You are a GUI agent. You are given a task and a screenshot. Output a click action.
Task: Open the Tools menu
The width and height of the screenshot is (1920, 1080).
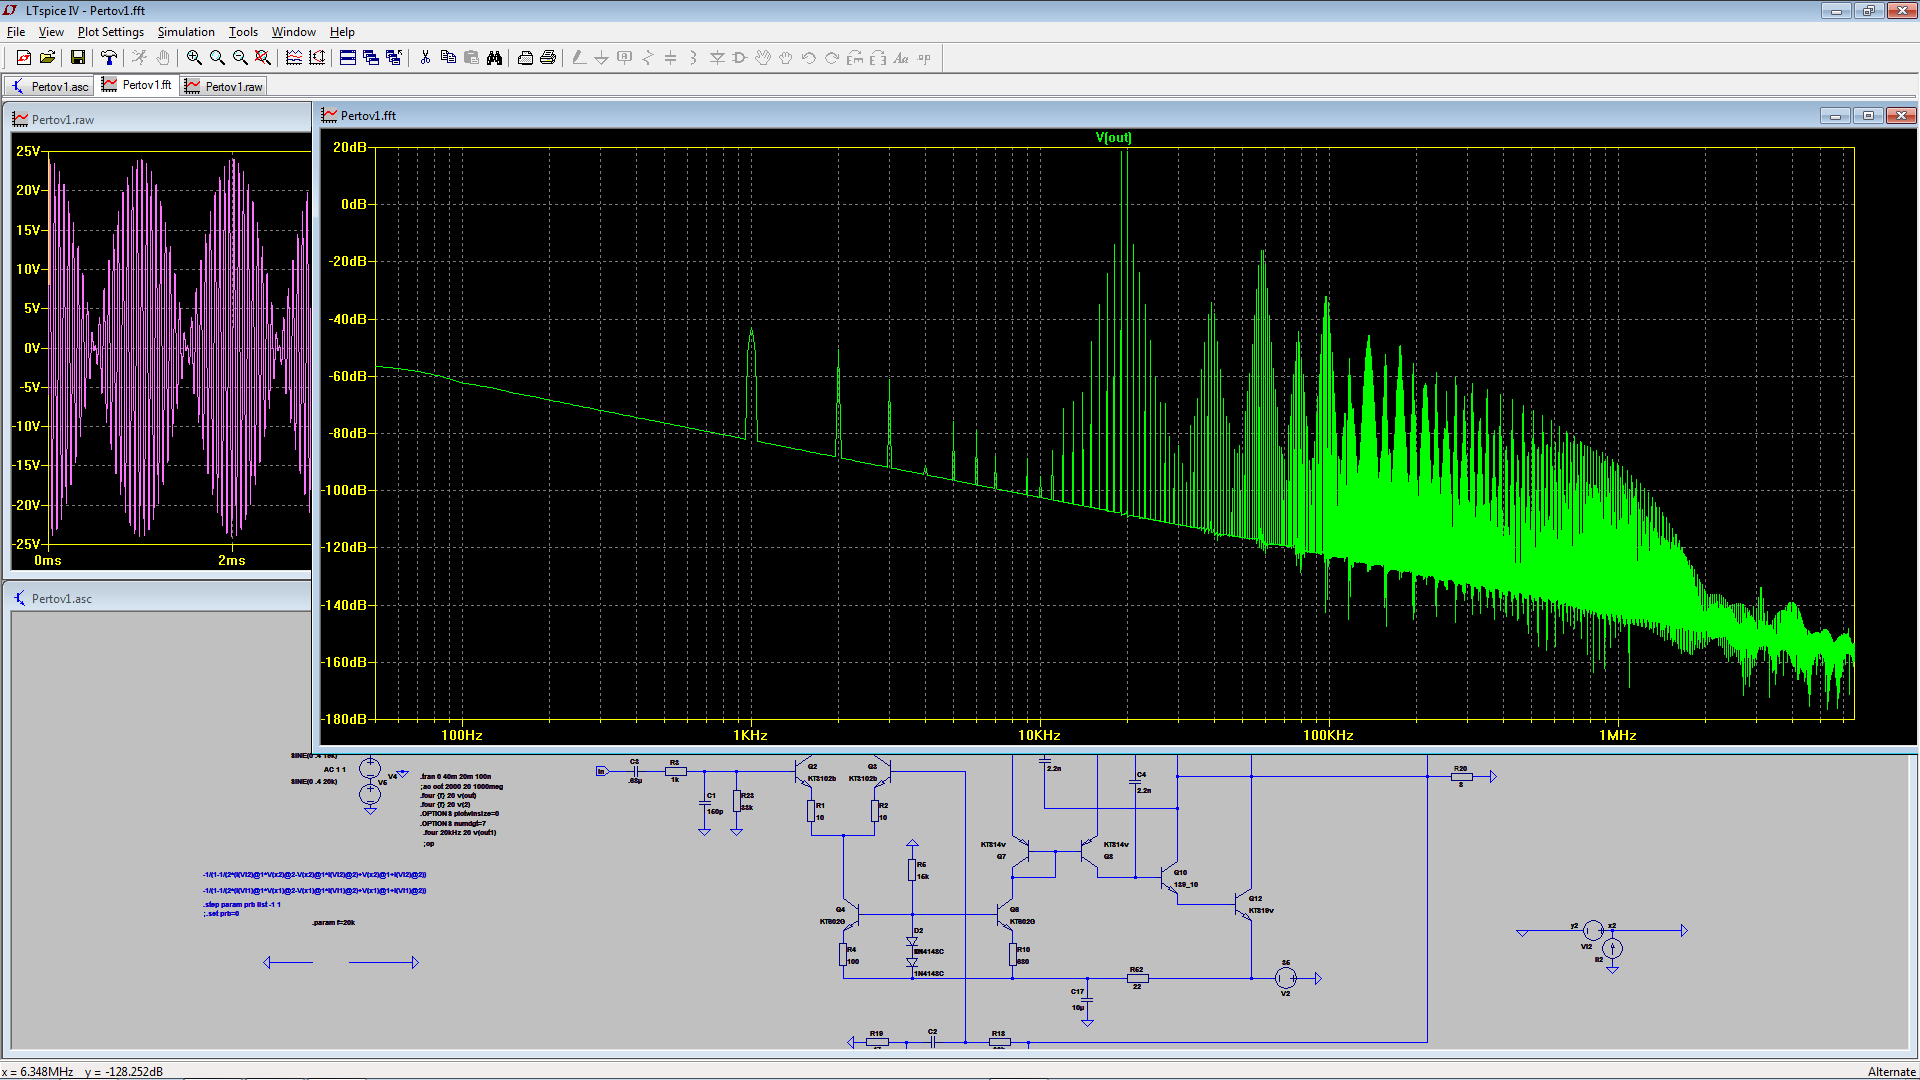pos(243,32)
